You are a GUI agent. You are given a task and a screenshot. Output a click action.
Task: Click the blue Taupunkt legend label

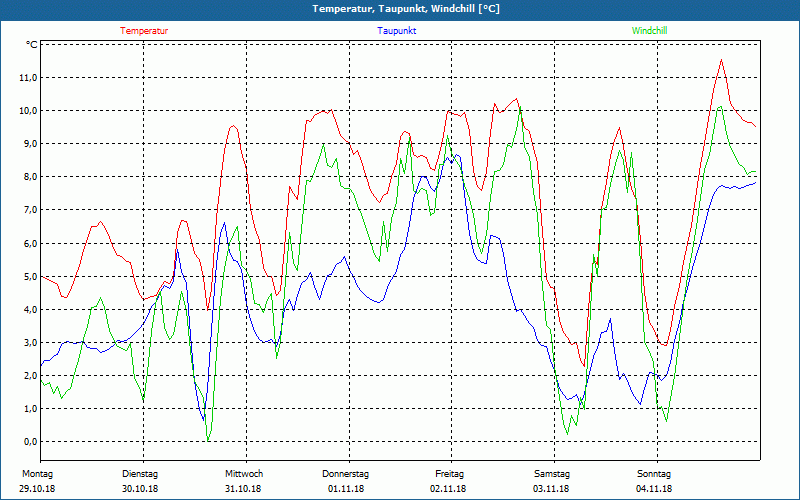tap(396, 31)
